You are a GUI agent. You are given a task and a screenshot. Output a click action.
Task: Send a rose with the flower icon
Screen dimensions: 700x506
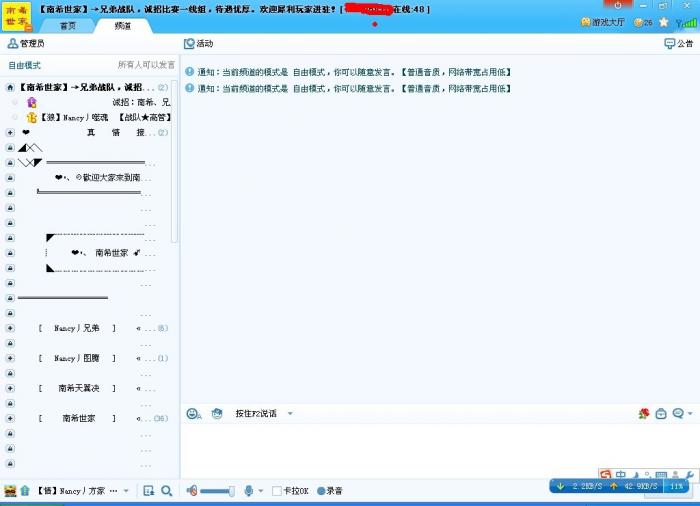[643, 414]
